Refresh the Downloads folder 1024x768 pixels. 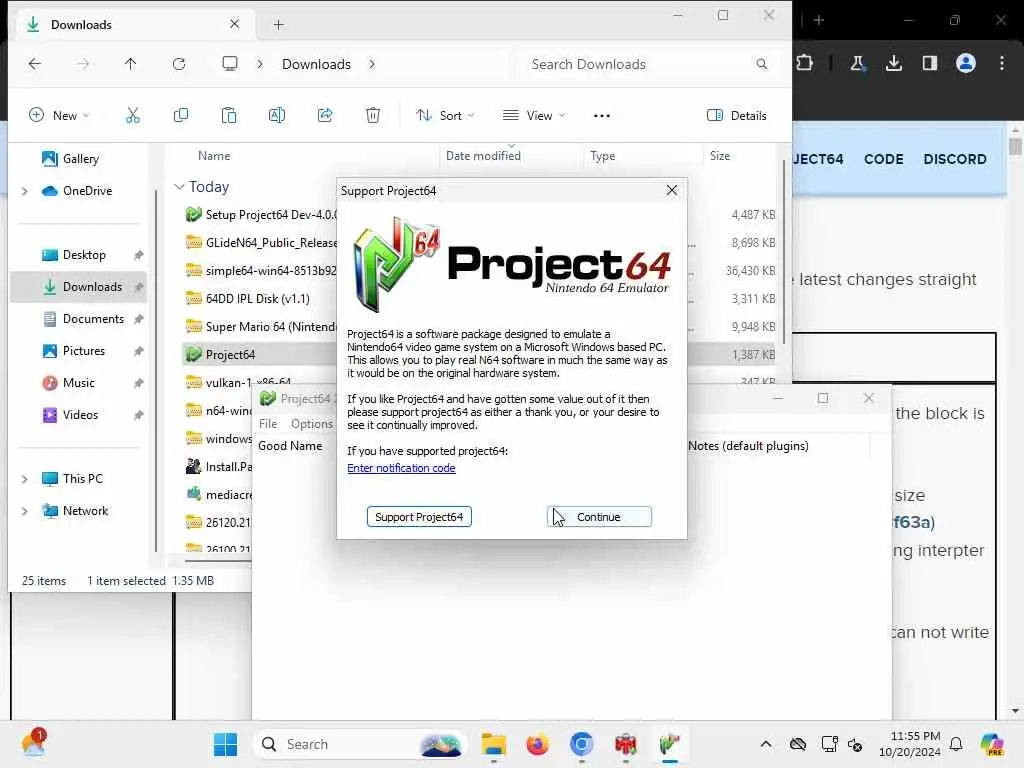click(179, 64)
